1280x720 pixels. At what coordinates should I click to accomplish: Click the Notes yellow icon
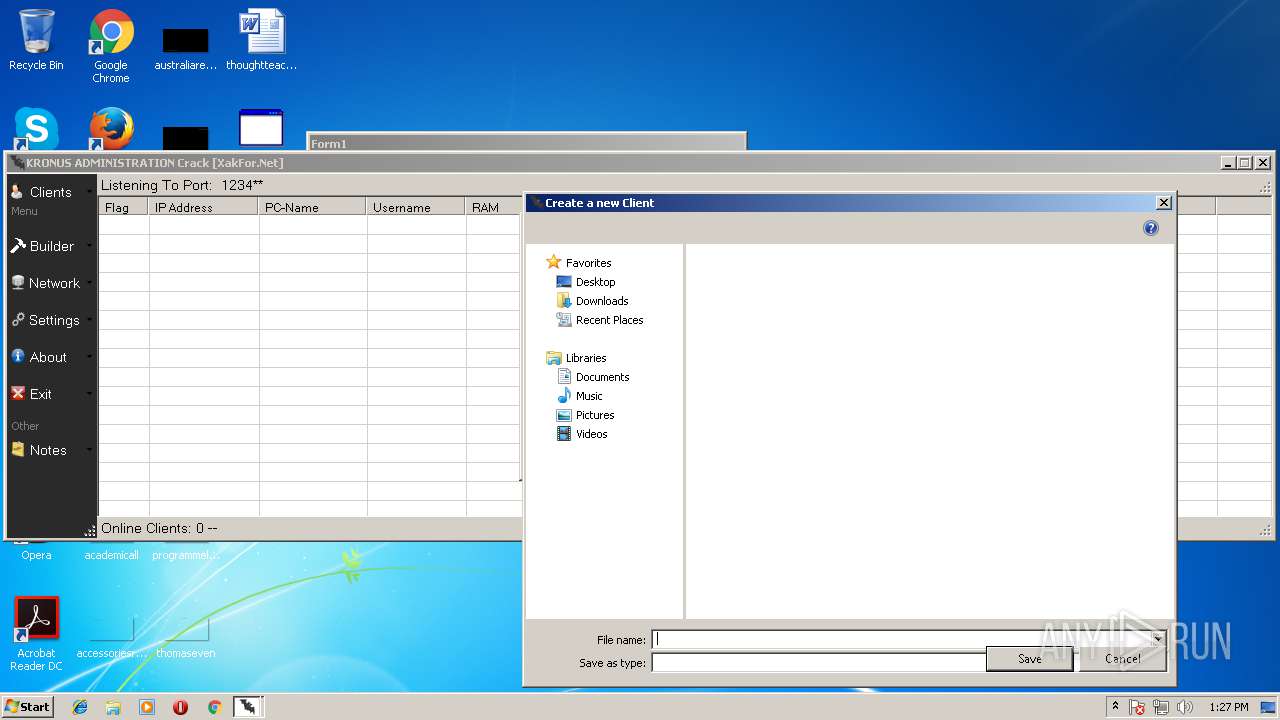click(17, 449)
